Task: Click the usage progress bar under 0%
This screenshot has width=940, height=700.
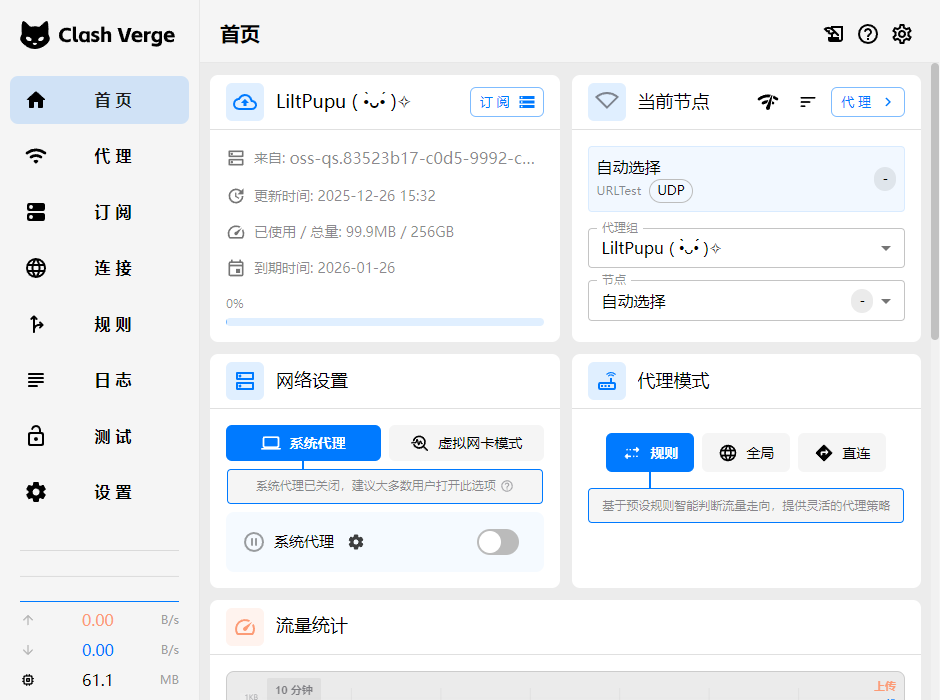Action: coord(385,322)
